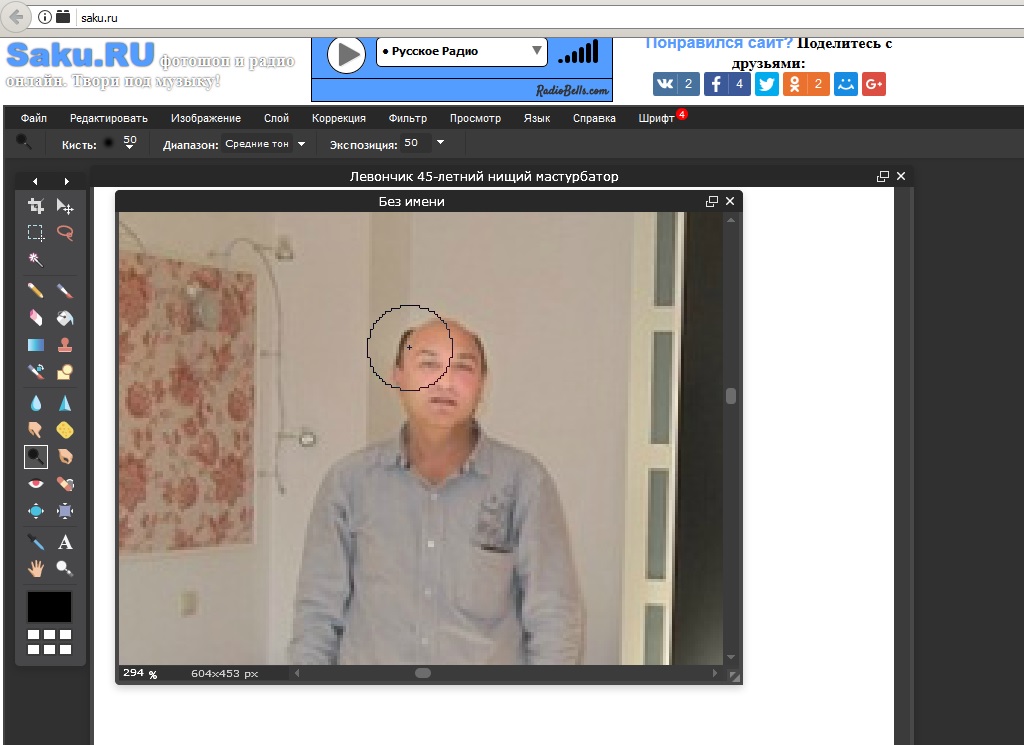Select the Clone Stamp tool
This screenshot has width=1024, height=745.
point(65,345)
